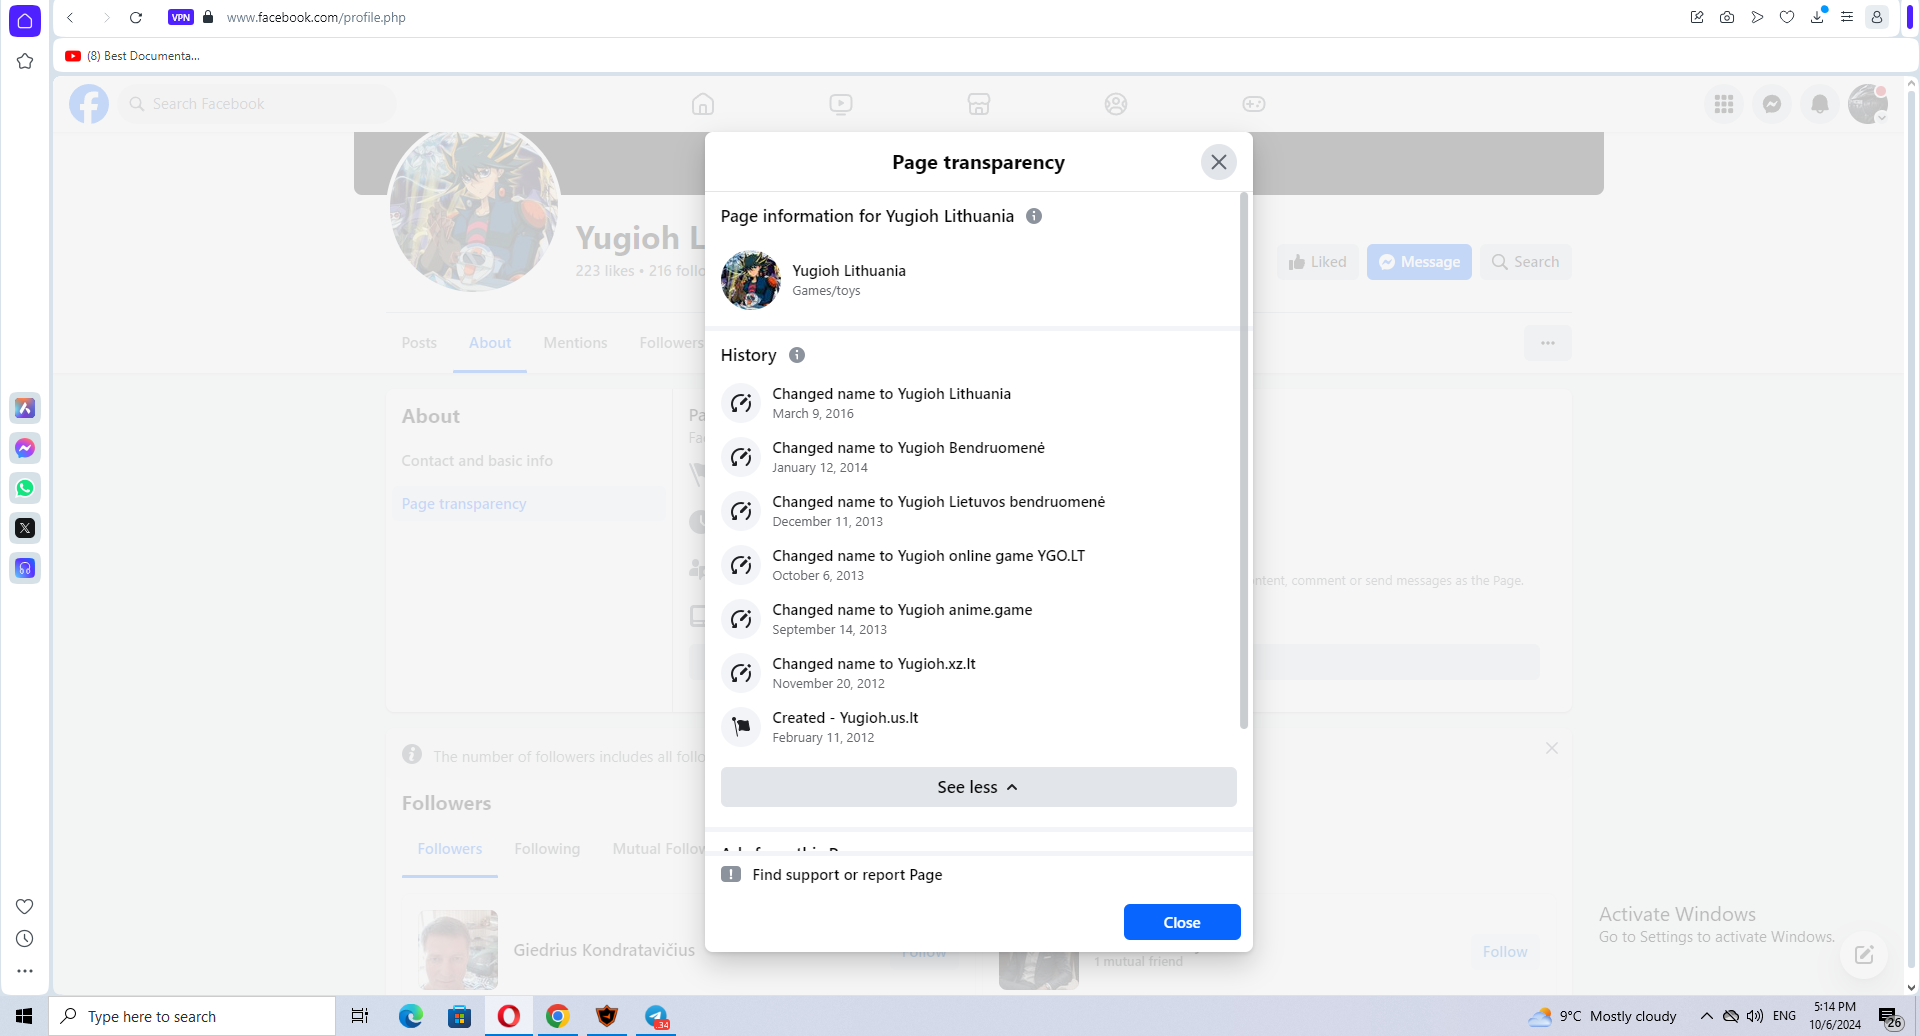This screenshot has width=1920, height=1036.
Task: Dismiss the followers info notice with X
Action: pyautogui.click(x=1552, y=748)
